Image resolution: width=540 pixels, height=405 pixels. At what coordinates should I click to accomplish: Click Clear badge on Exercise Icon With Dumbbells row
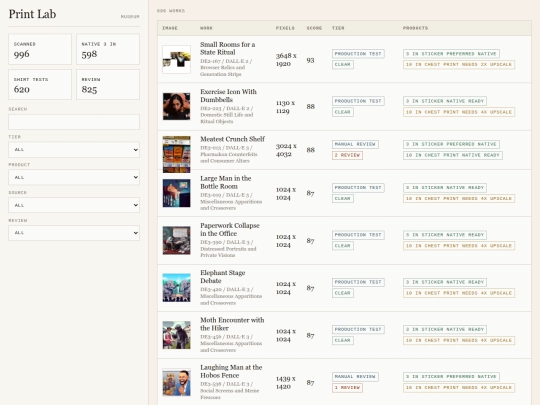click(343, 112)
